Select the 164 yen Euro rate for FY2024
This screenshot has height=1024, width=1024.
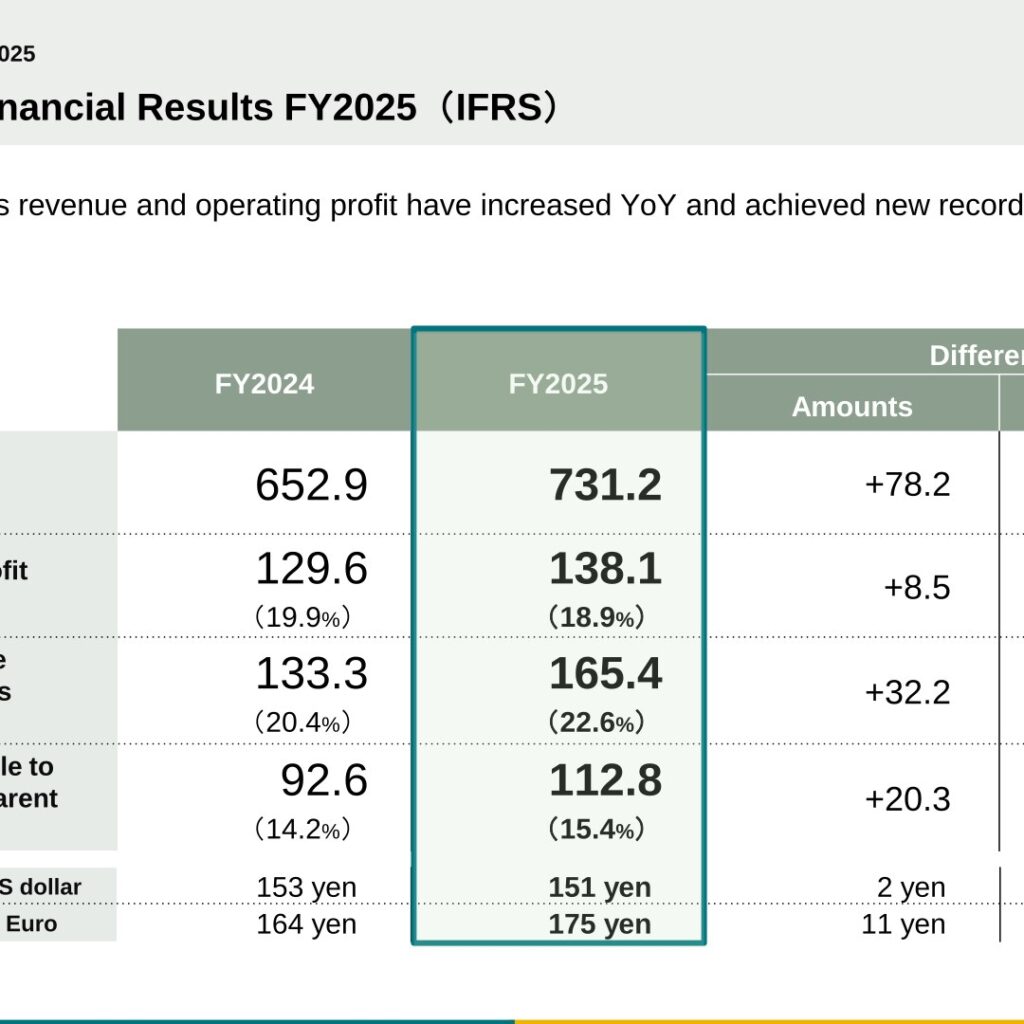tap(306, 925)
